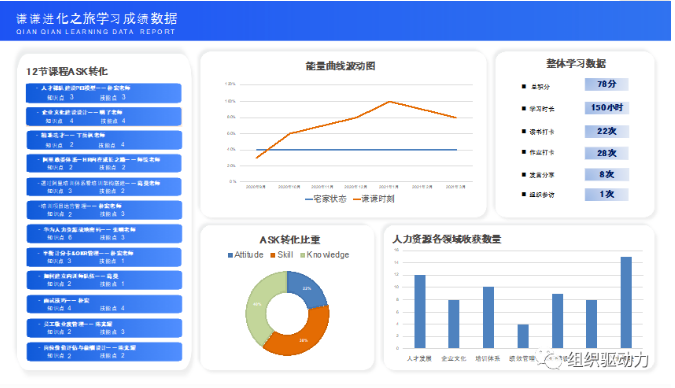
Task: Click the WeChat logo in the watermark
Action: pyautogui.click(x=549, y=360)
